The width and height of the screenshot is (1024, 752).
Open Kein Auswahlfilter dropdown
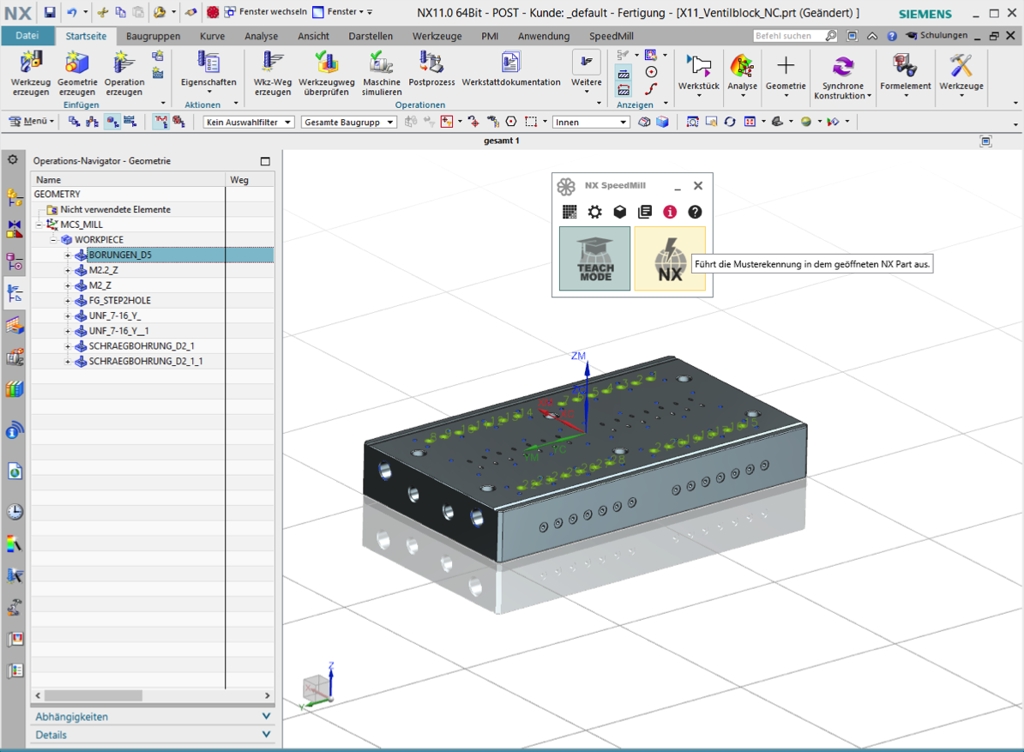(x=249, y=122)
